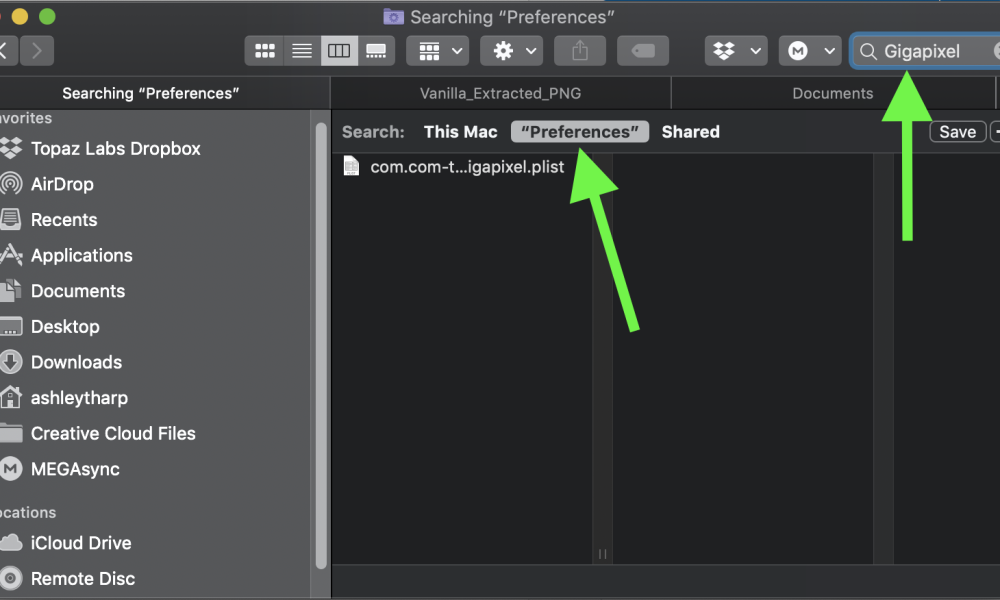Click the column resize handle at bottom
Screen dimensions: 1000x600
tap(602, 554)
